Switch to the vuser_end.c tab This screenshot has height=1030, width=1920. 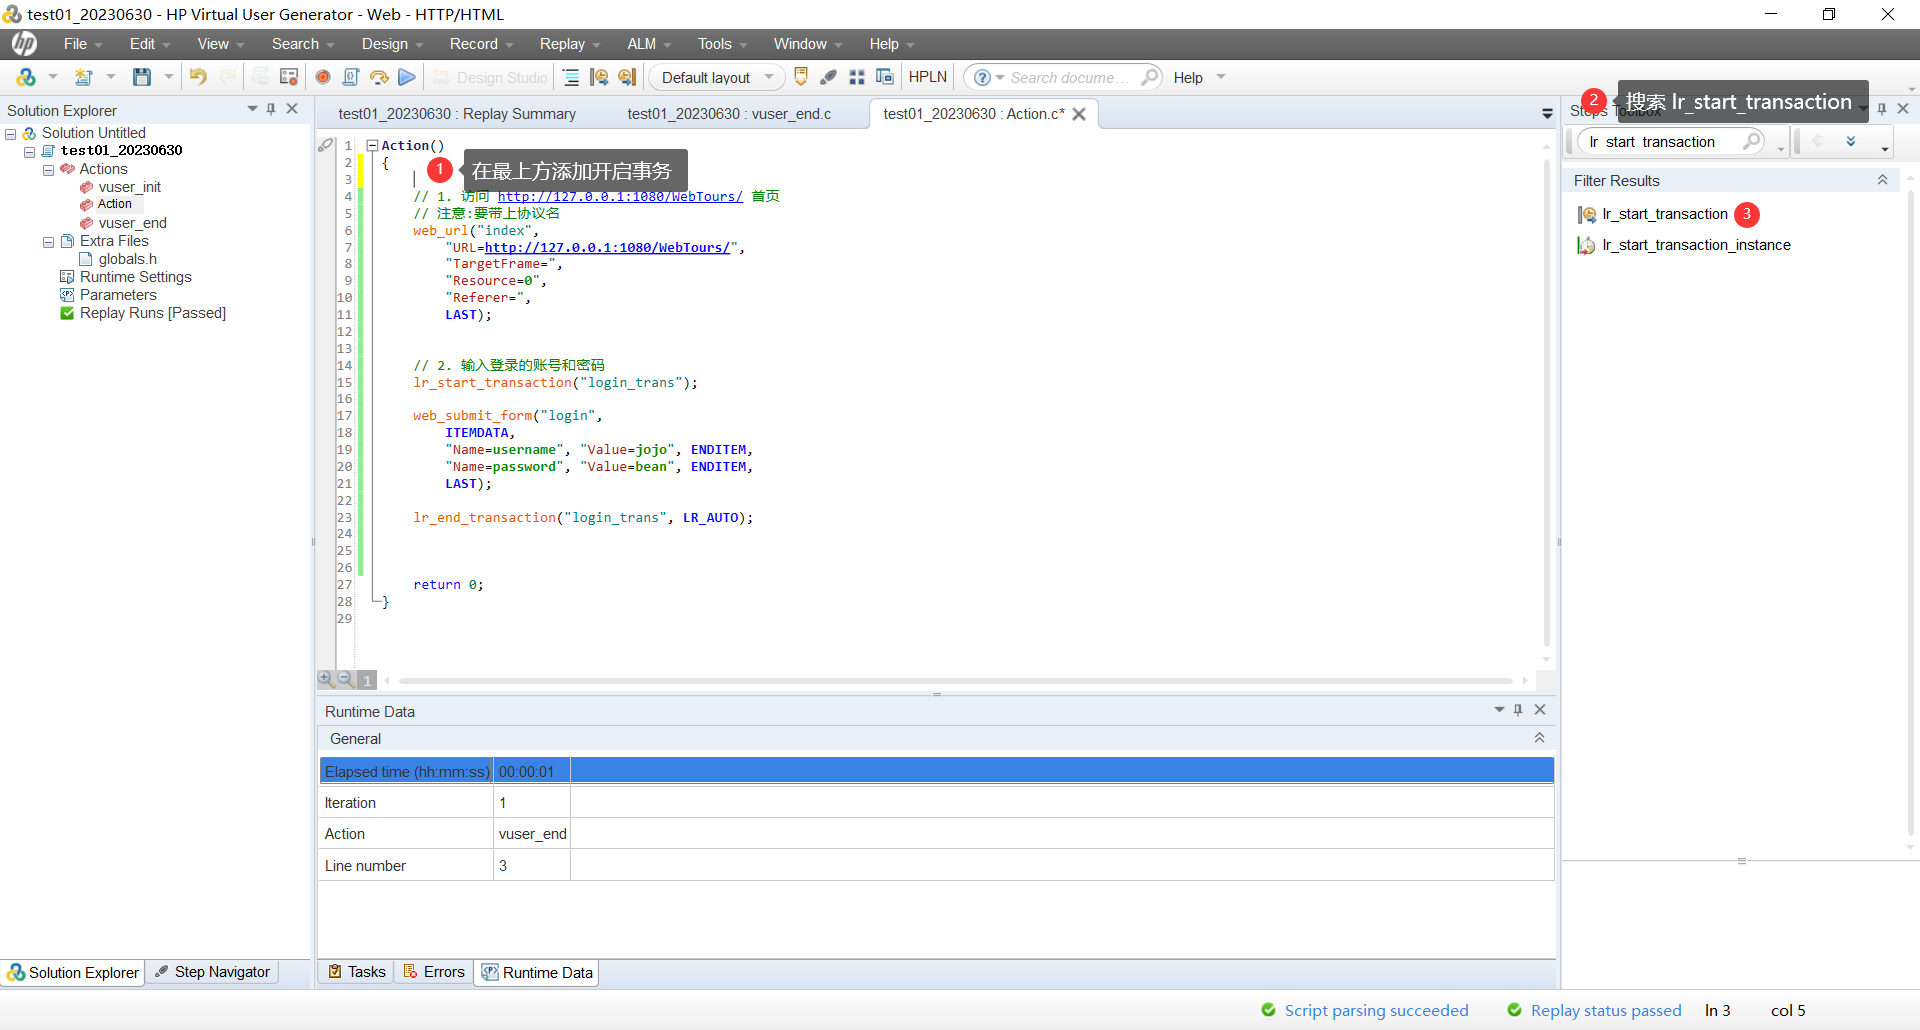729,114
